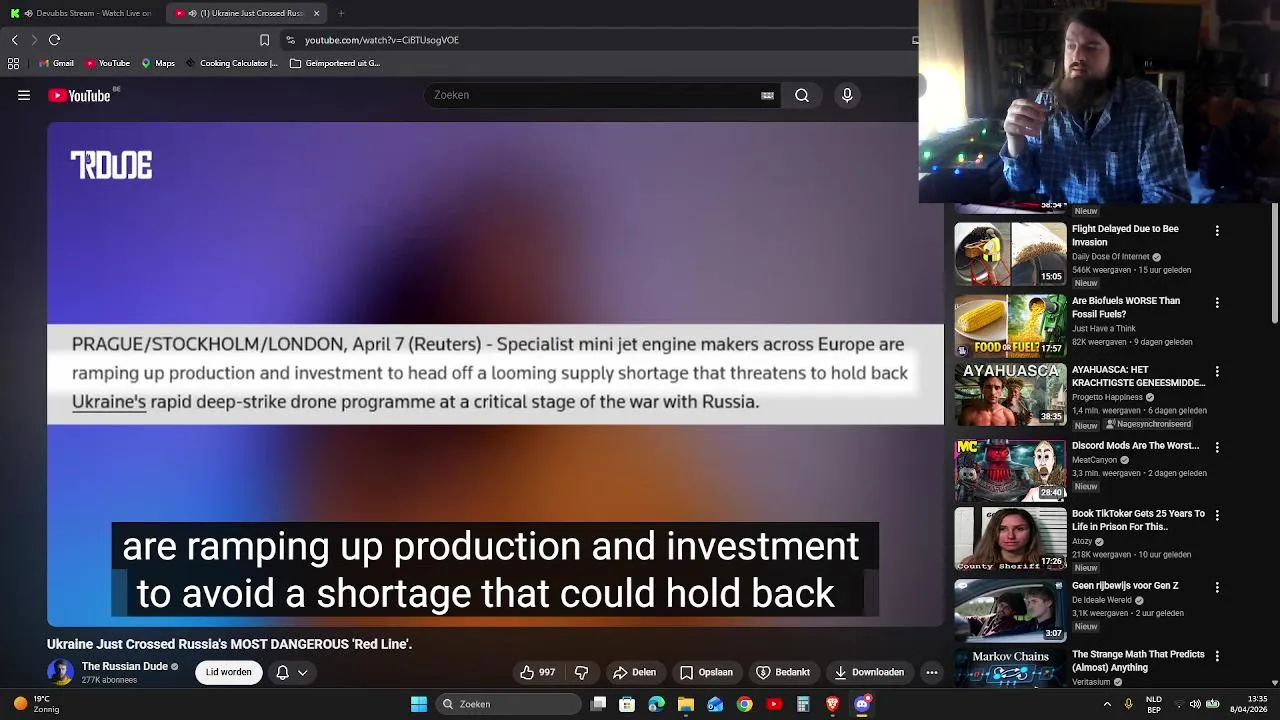1280x720 pixels.
Task: Open the Windows Start menu
Action: tap(419, 704)
